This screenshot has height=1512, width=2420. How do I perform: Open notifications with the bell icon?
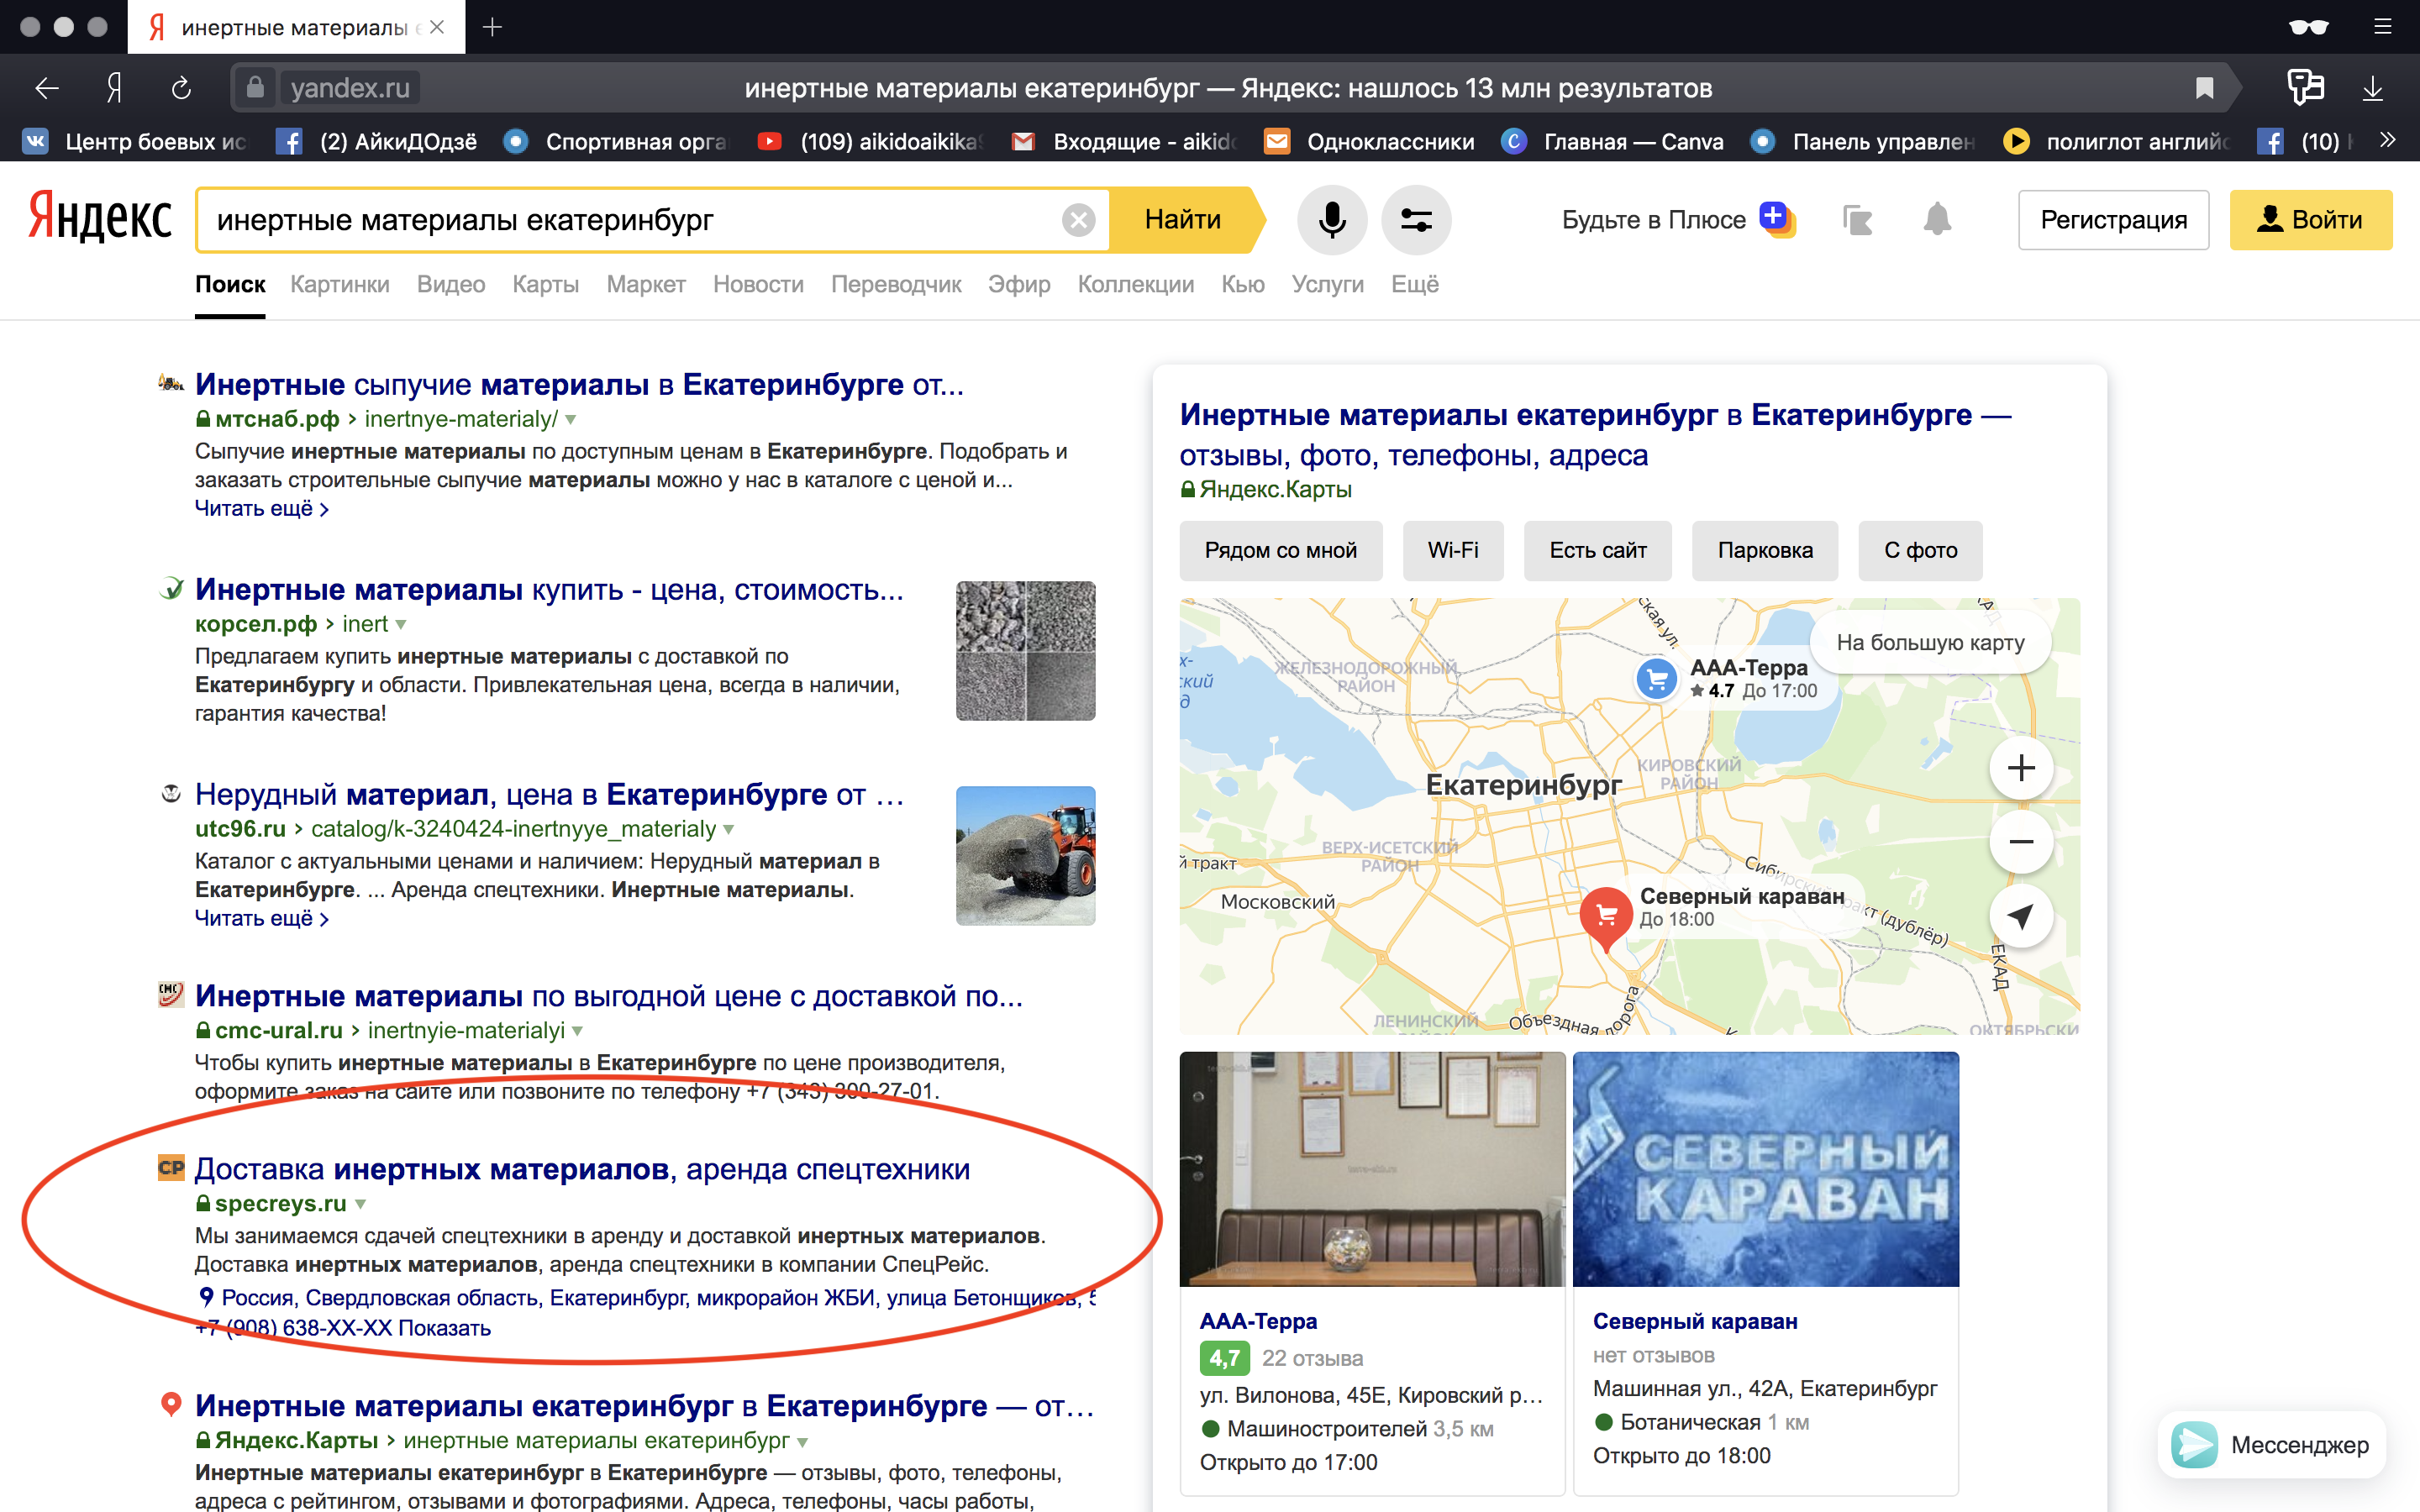pos(1938,219)
